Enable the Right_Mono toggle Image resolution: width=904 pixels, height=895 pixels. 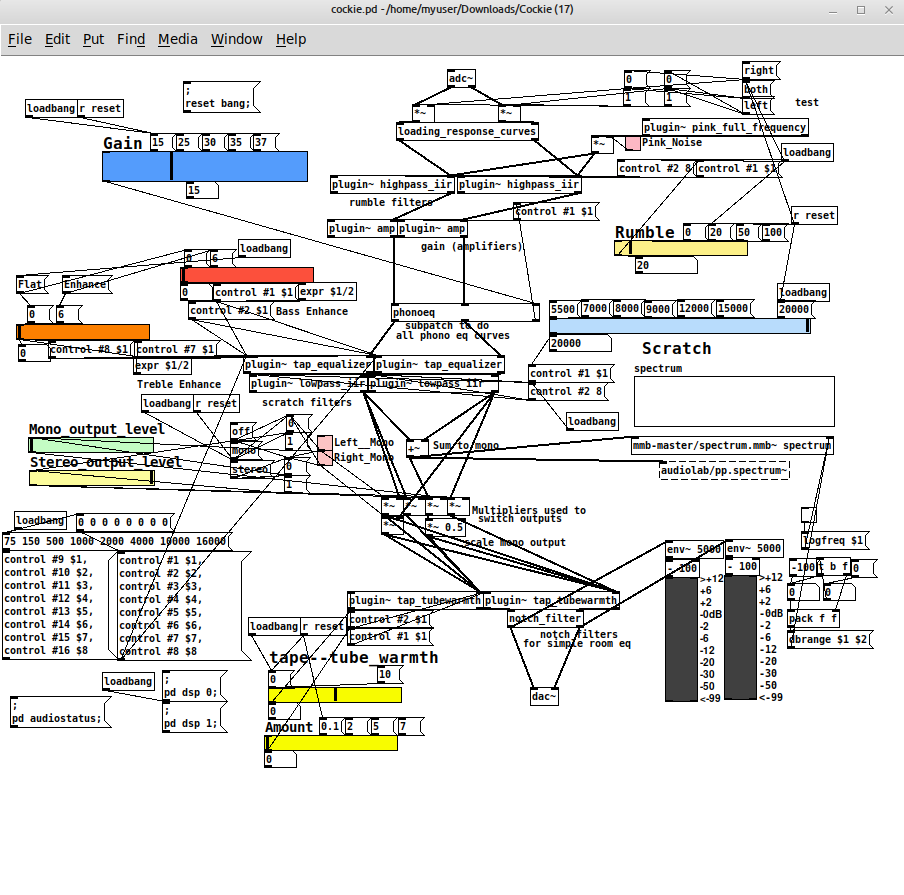pyautogui.click(x=325, y=458)
